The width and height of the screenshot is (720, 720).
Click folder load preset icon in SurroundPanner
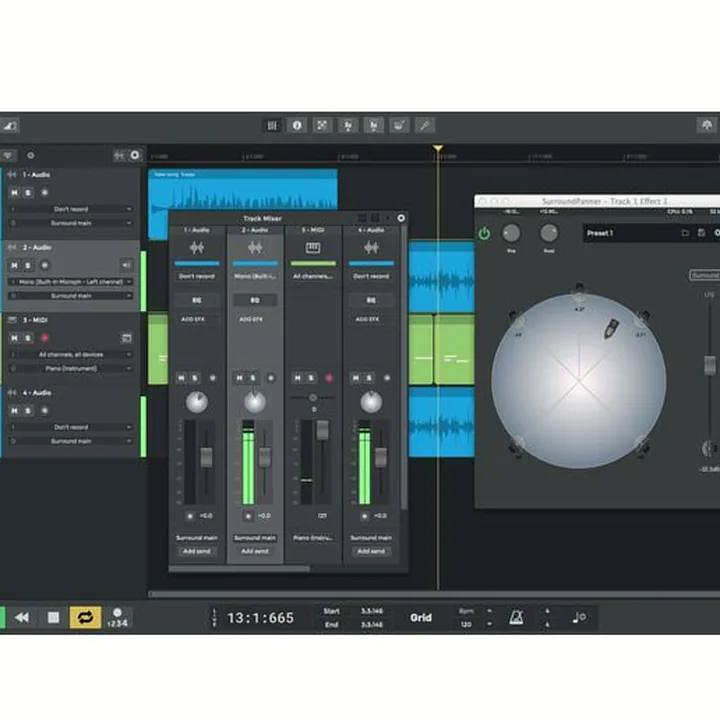click(685, 233)
